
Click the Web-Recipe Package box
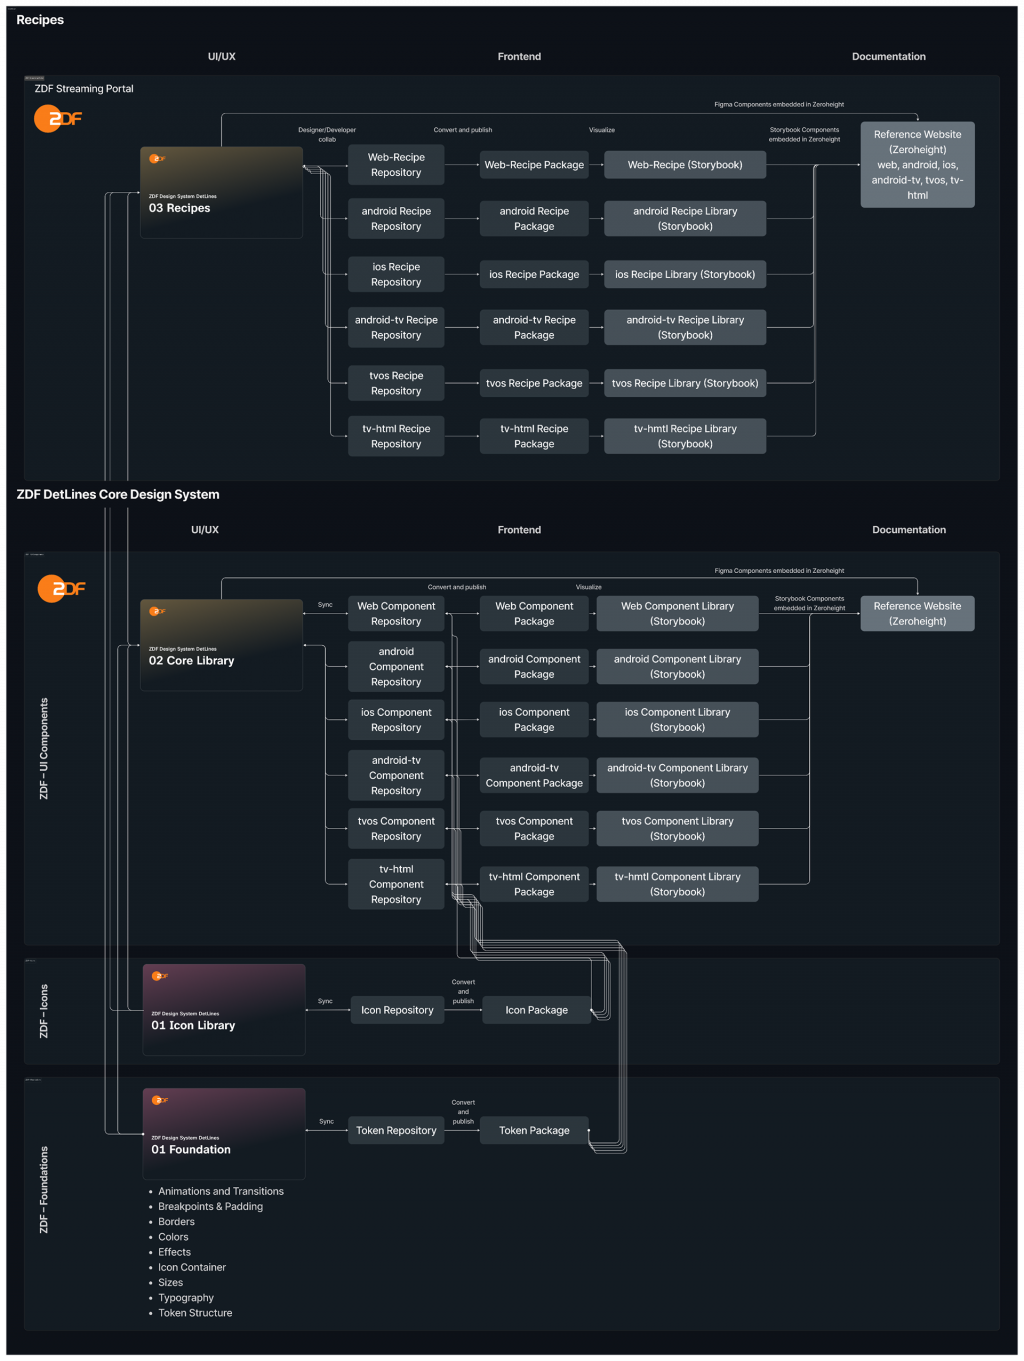[534, 165]
